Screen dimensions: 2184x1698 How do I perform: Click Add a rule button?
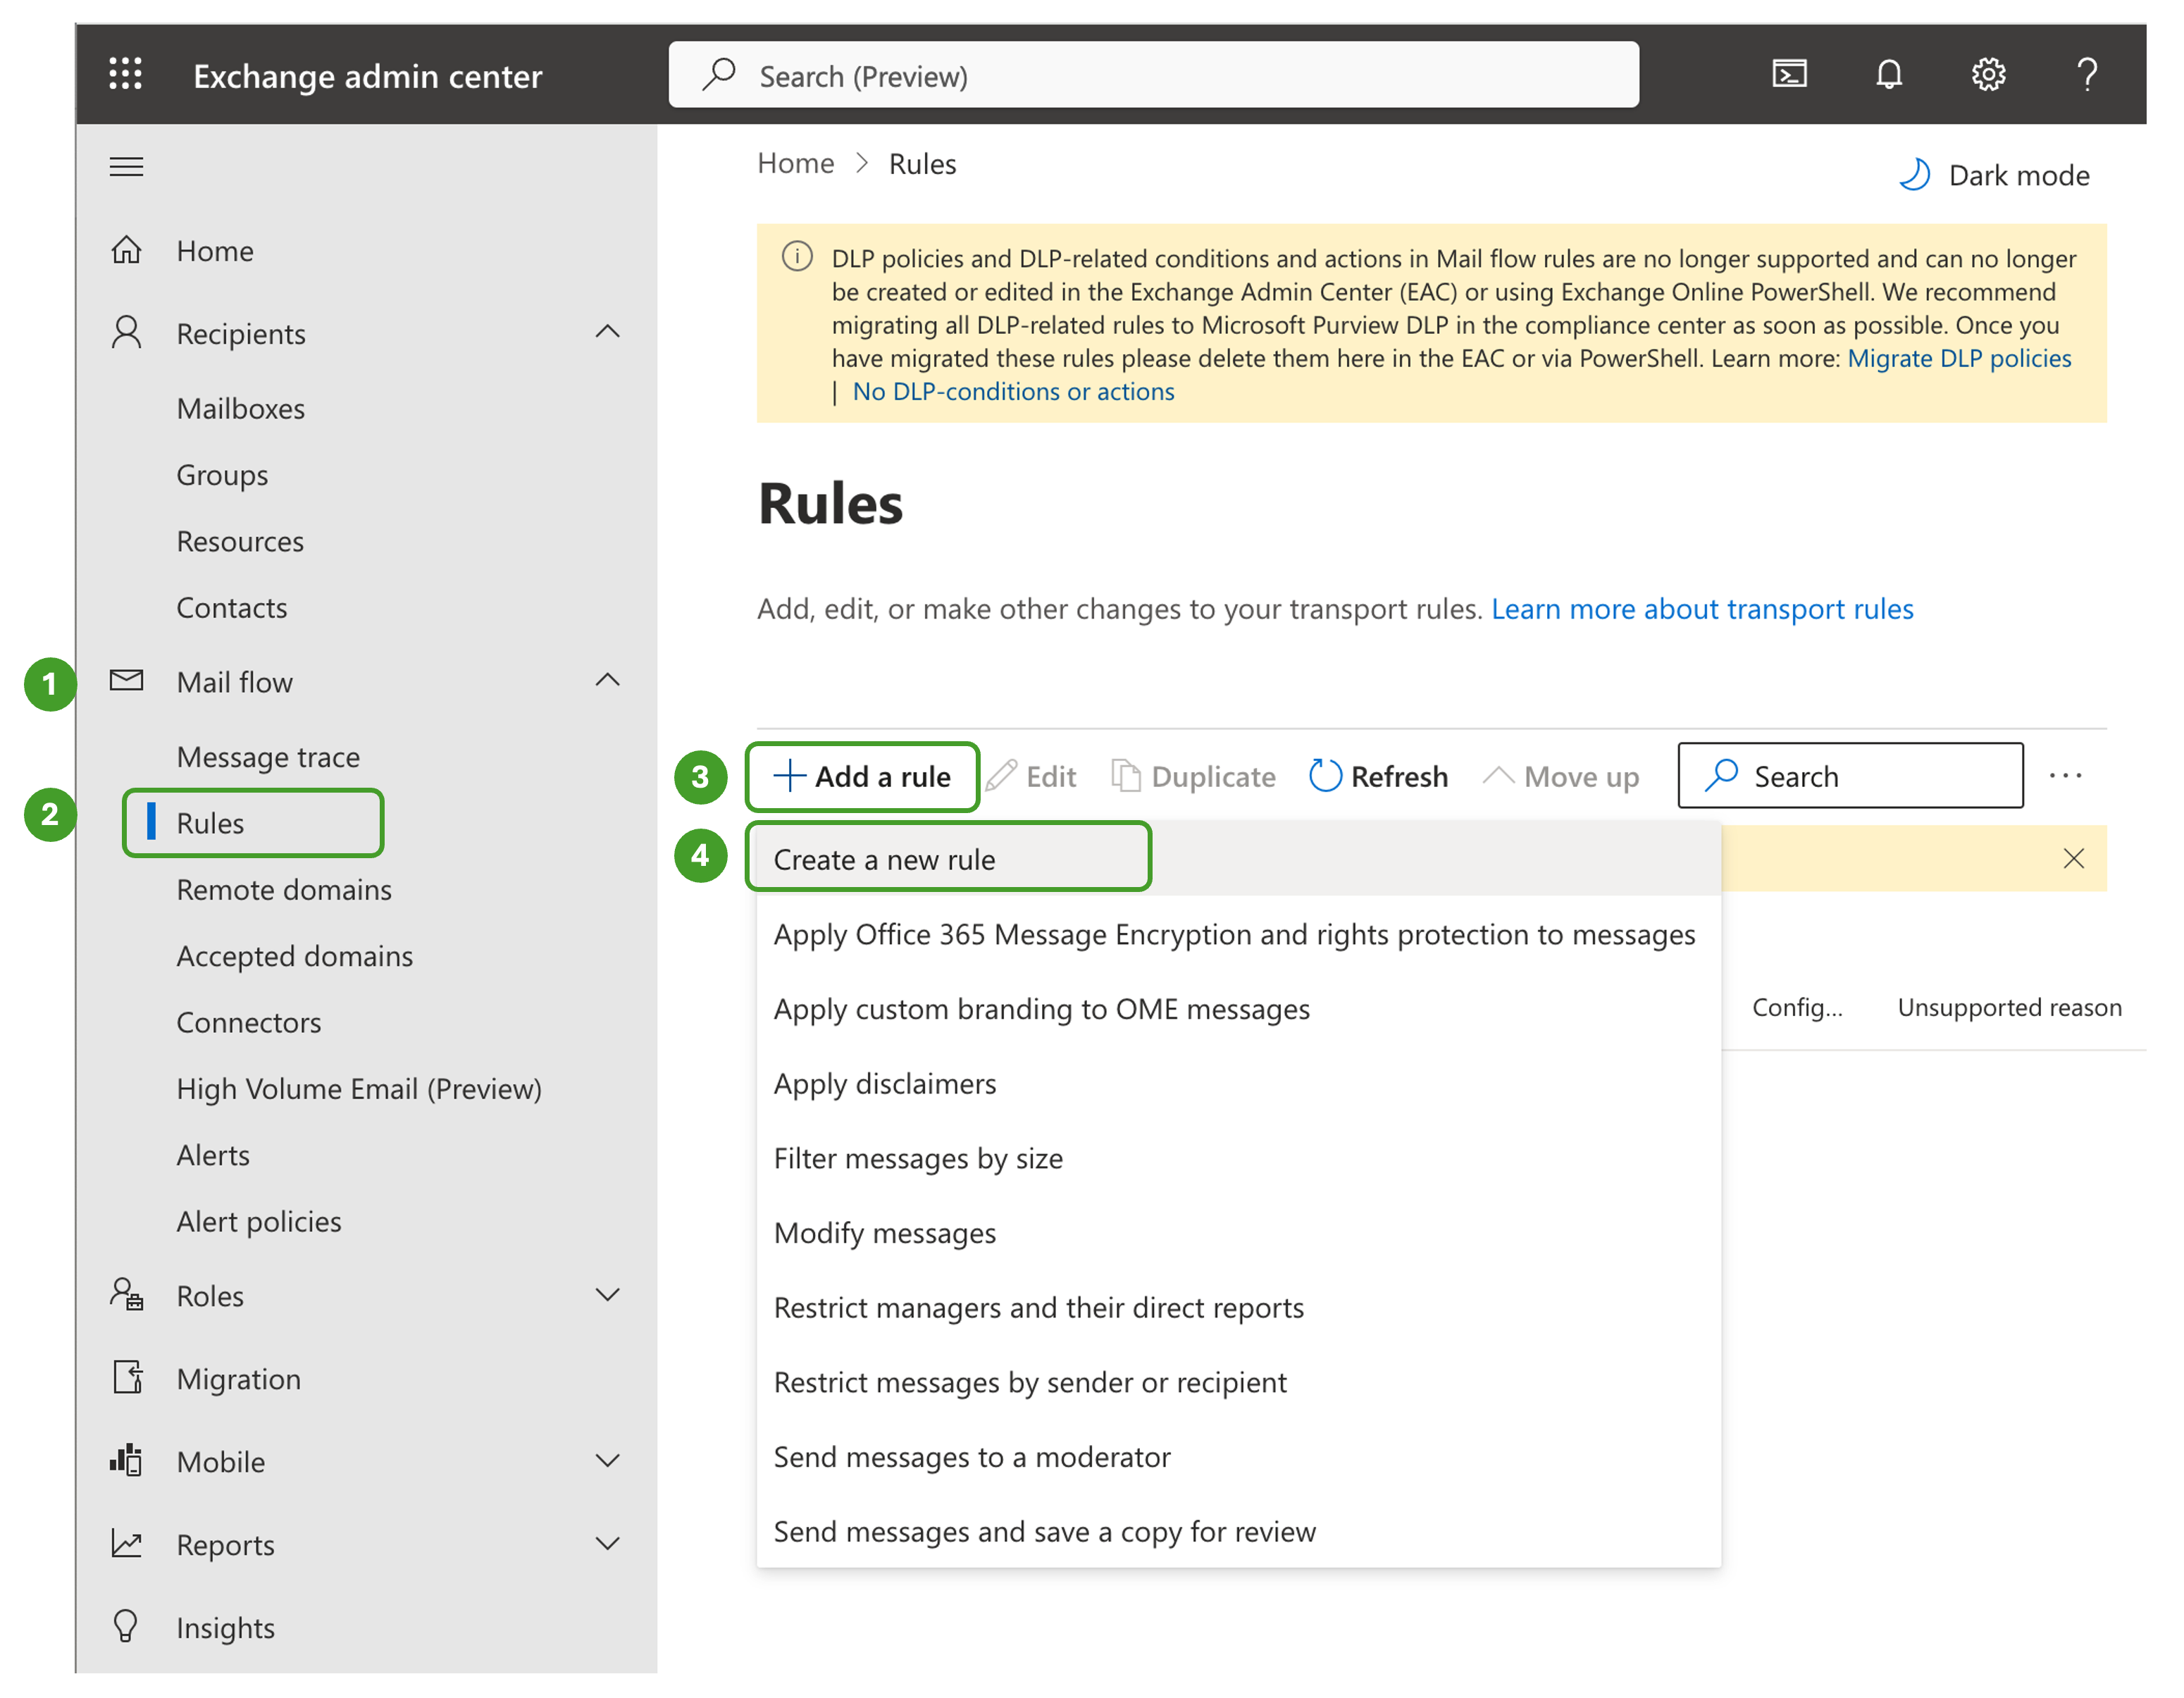[862, 777]
